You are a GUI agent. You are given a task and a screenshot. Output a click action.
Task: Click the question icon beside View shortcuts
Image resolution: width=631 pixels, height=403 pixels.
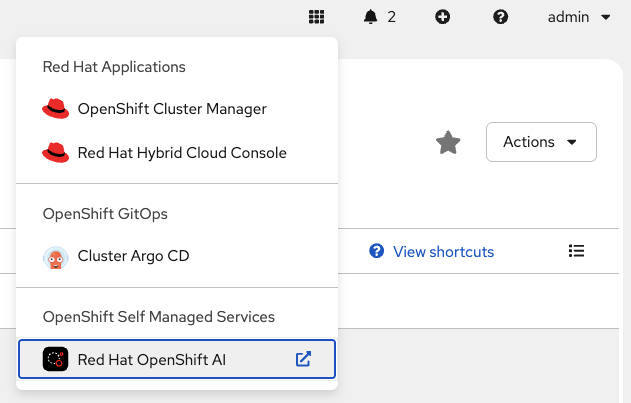tap(377, 251)
